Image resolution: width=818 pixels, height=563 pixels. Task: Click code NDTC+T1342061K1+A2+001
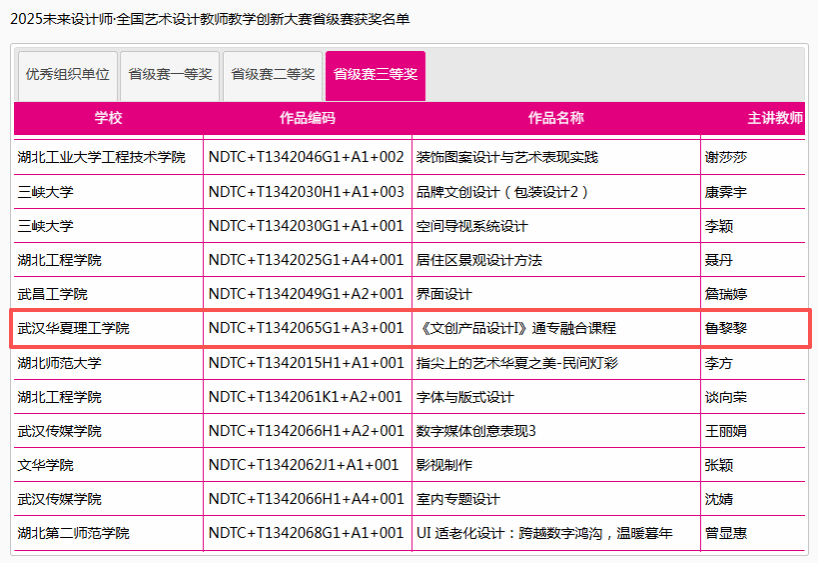pos(306,397)
